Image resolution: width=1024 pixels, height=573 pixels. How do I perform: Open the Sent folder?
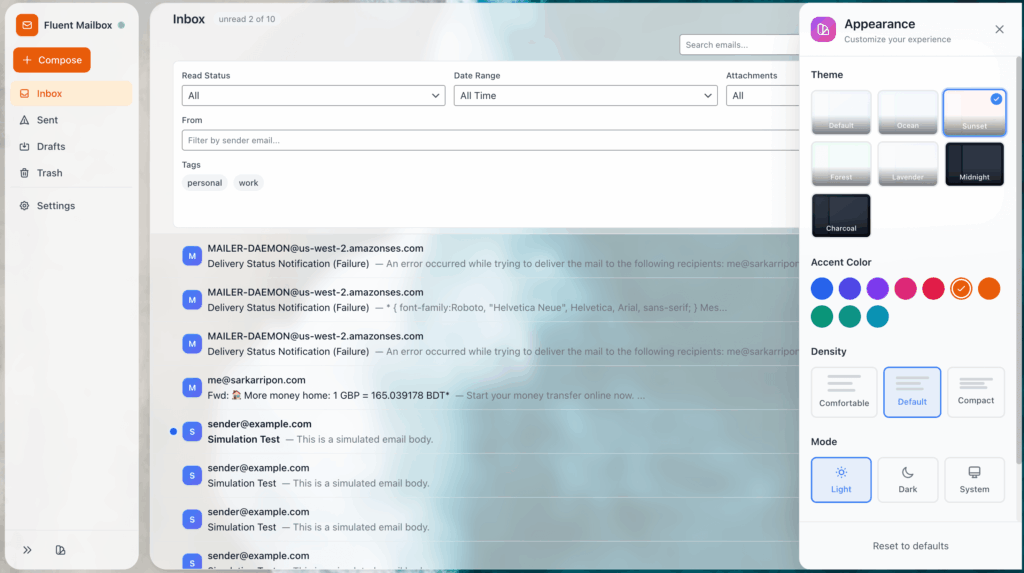(x=48, y=120)
